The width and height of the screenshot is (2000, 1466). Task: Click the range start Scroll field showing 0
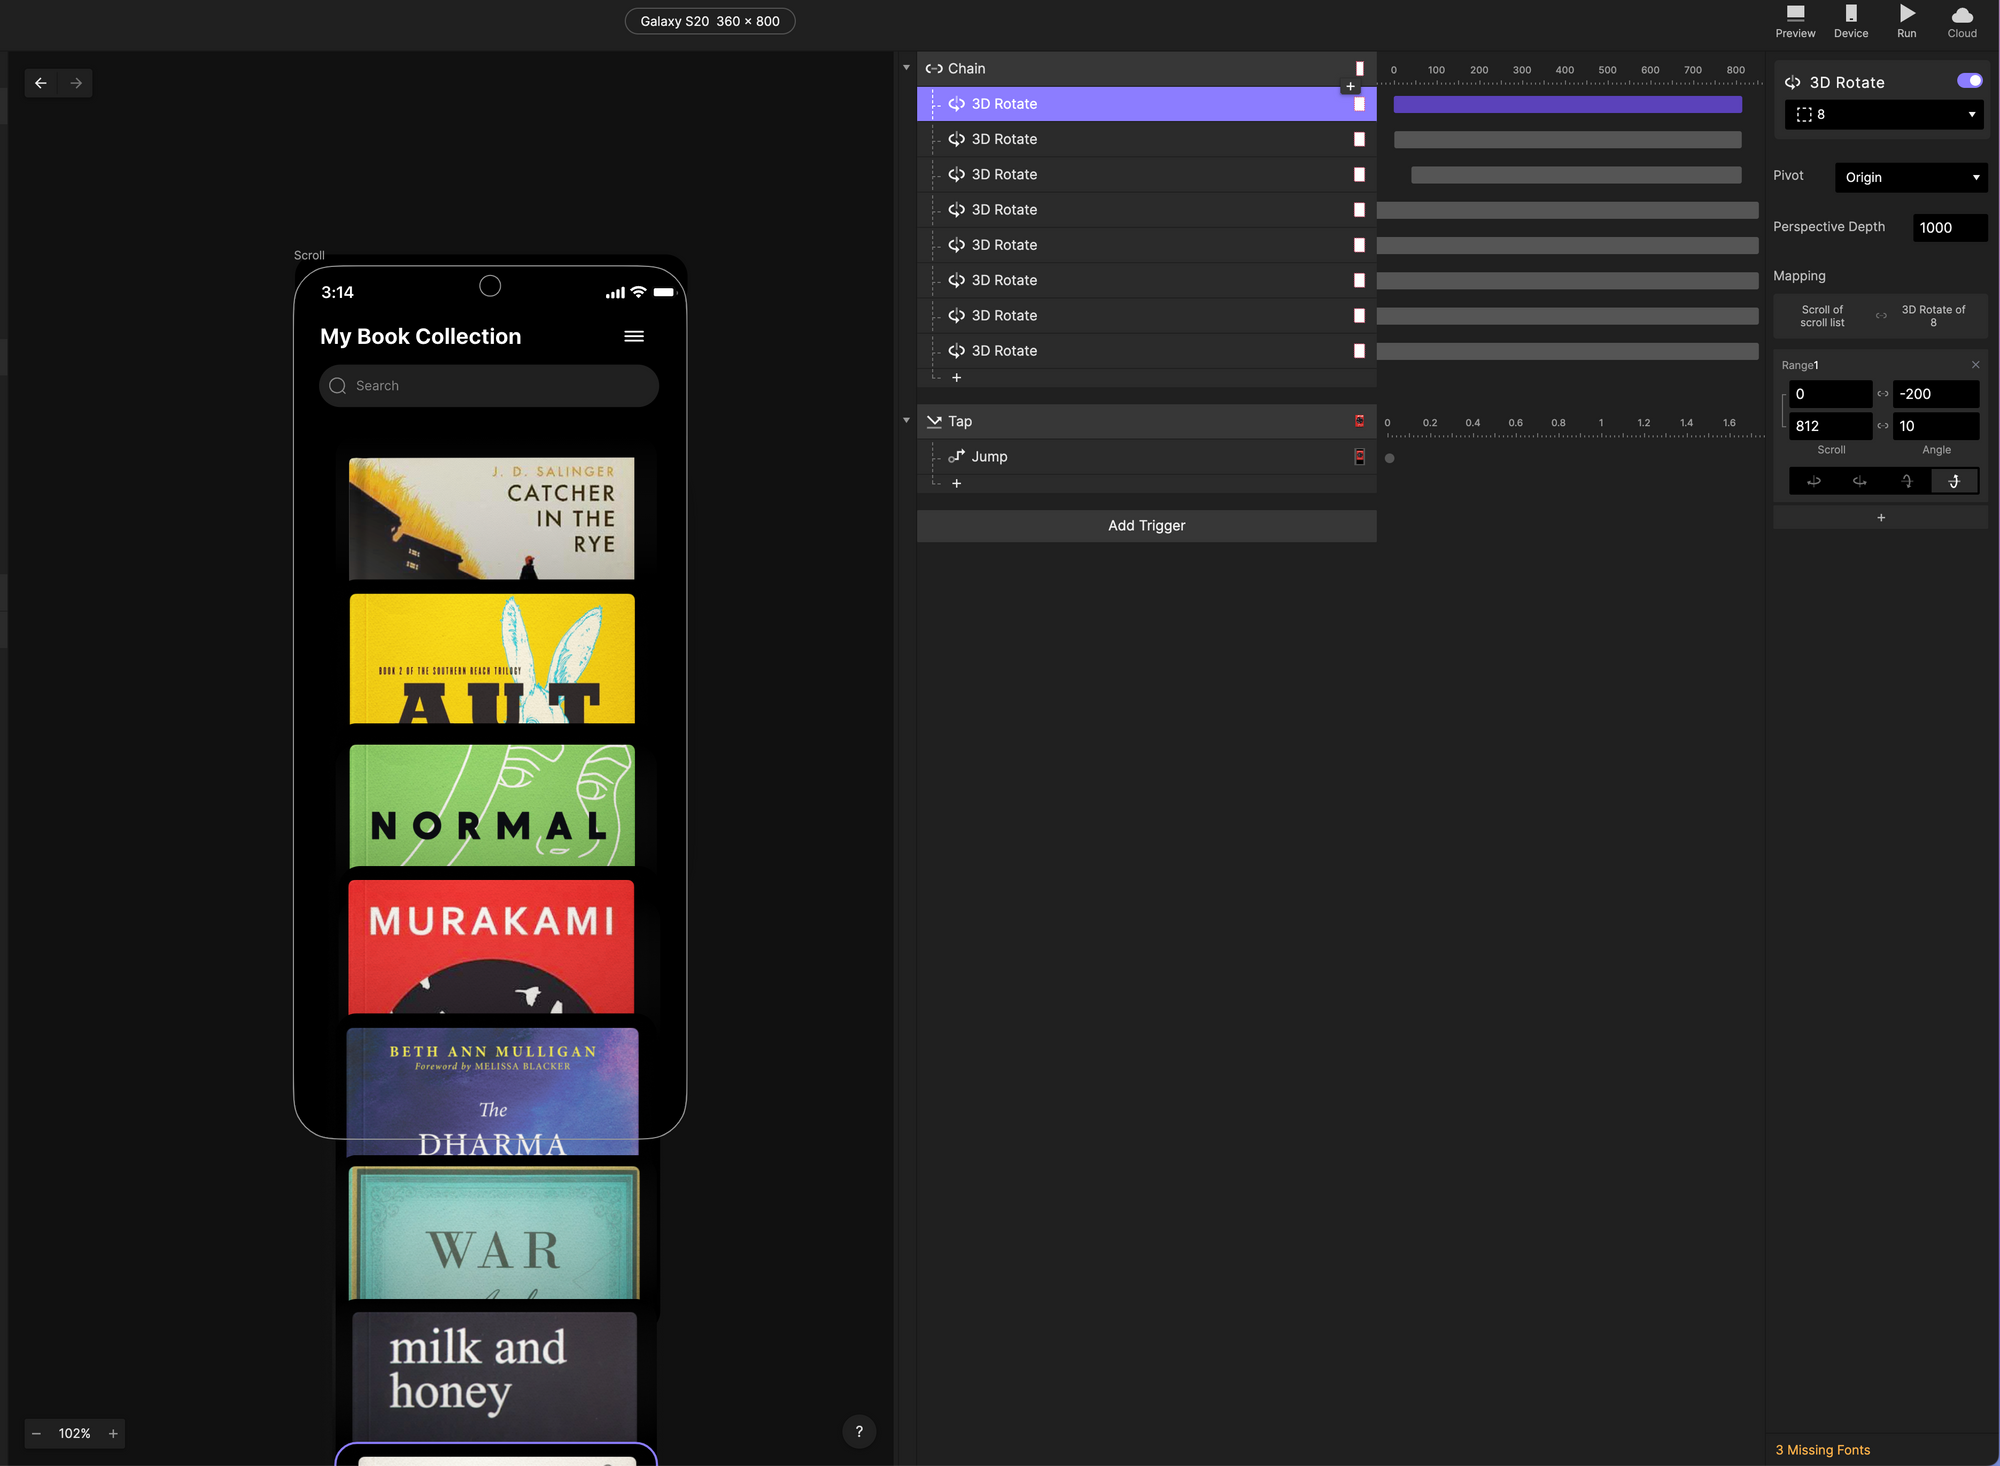[1830, 394]
